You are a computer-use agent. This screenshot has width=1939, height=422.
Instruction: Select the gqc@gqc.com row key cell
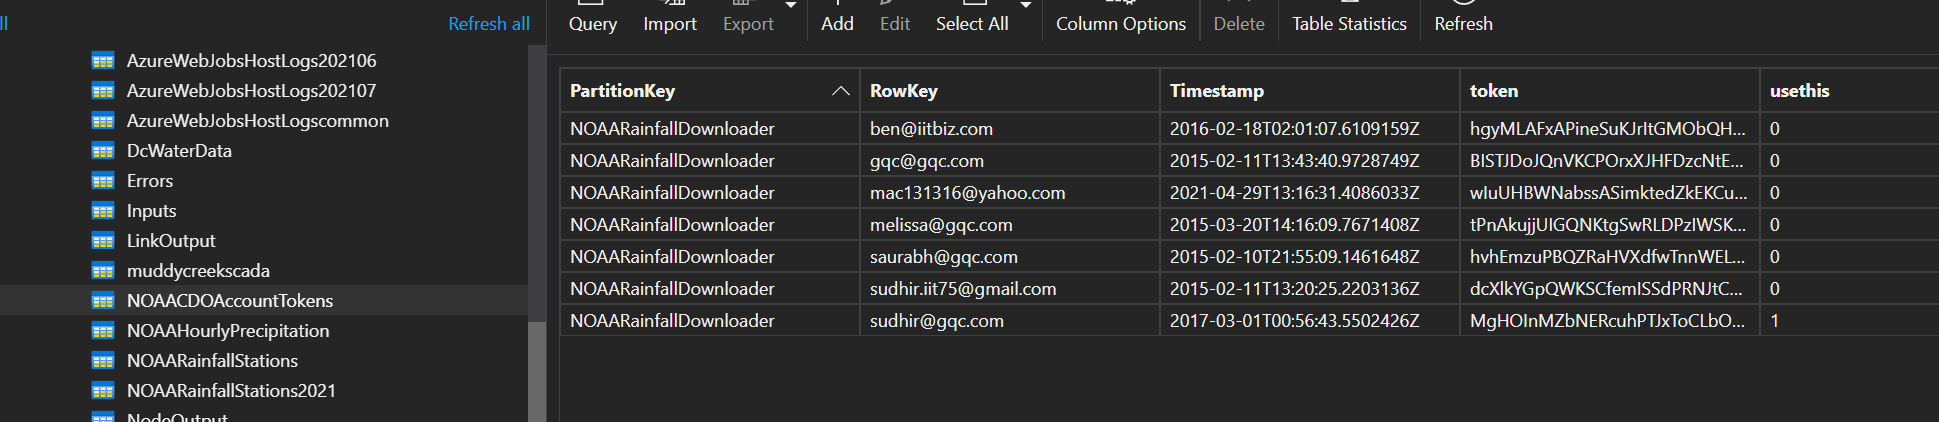tap(1010, 161)
